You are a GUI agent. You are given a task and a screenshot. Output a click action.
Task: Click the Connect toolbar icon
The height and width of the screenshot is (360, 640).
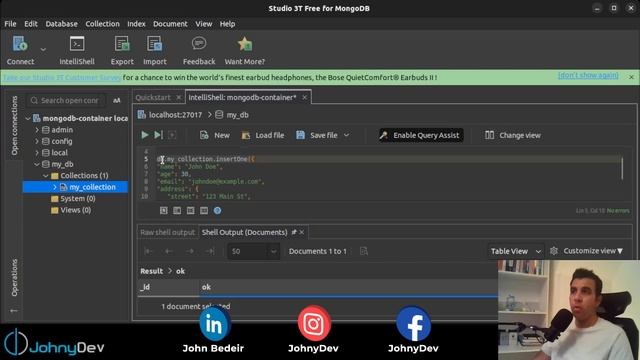tap(20, 44)
